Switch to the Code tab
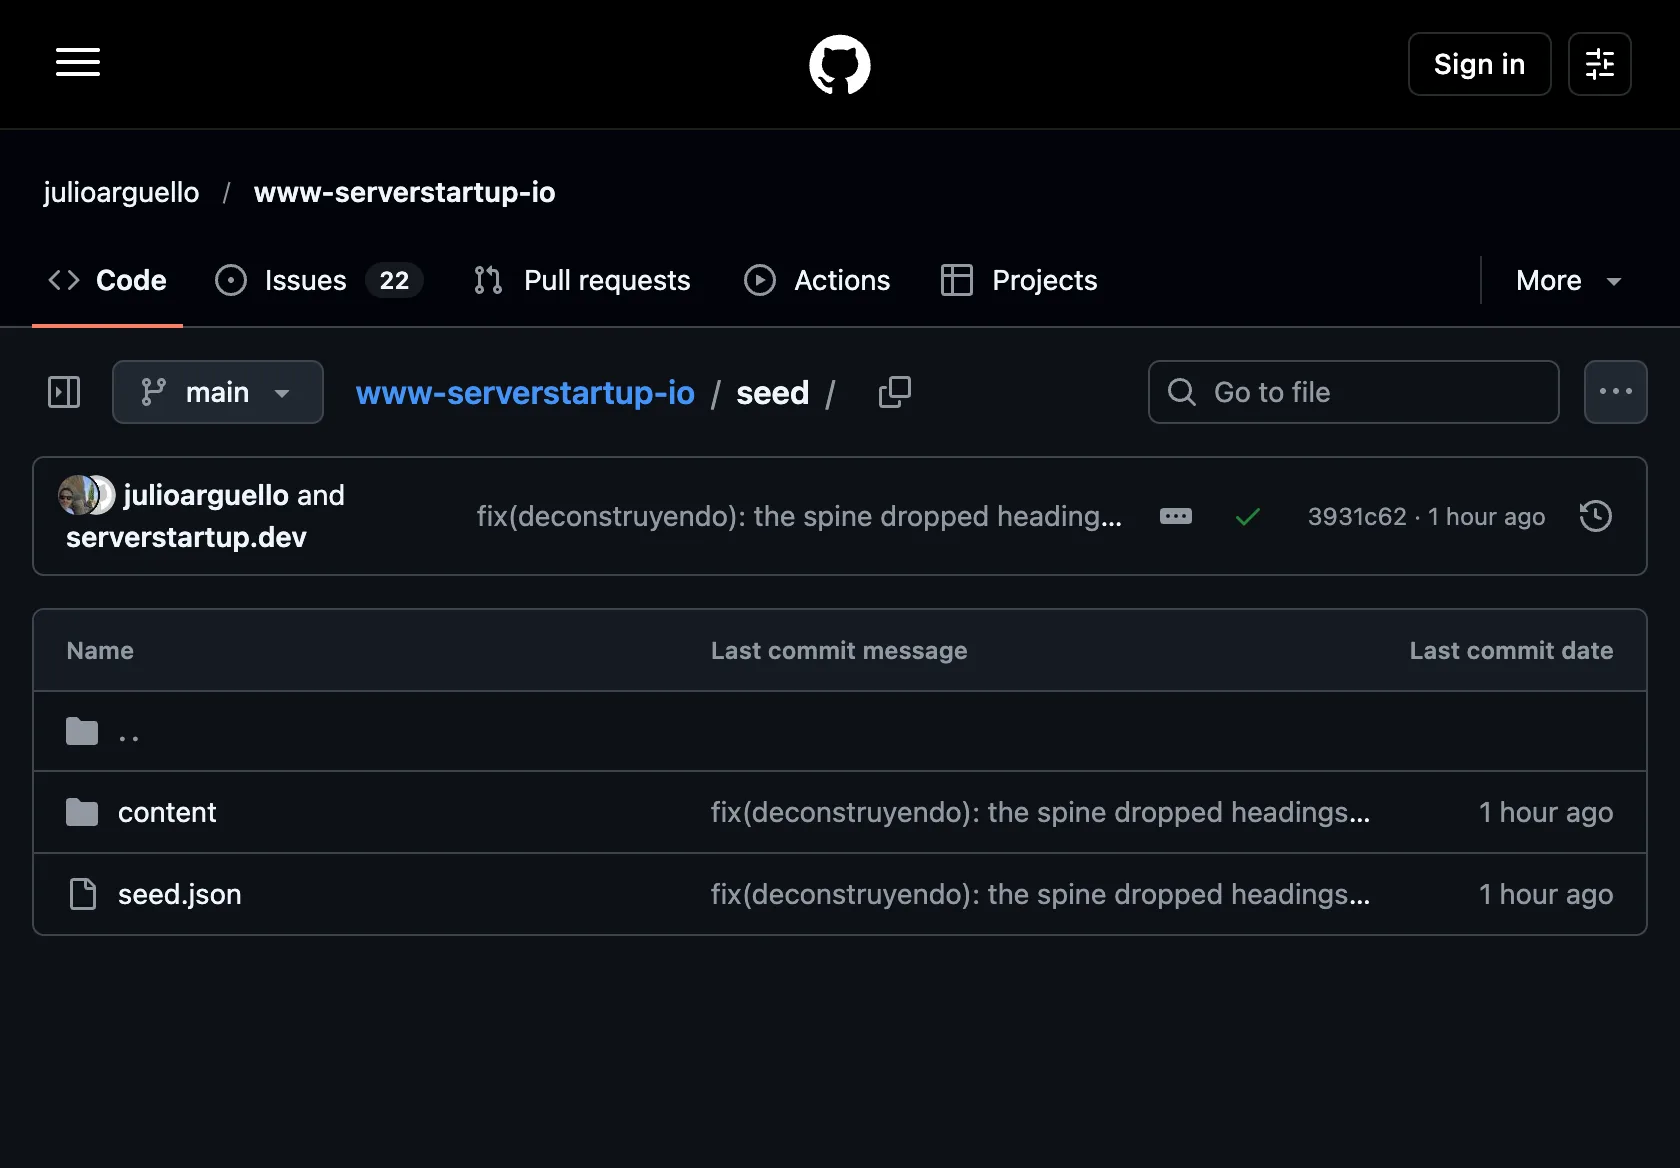The width and height of the screenshot is (1680, 1168). pyautogui.click(x=107, y=280)
